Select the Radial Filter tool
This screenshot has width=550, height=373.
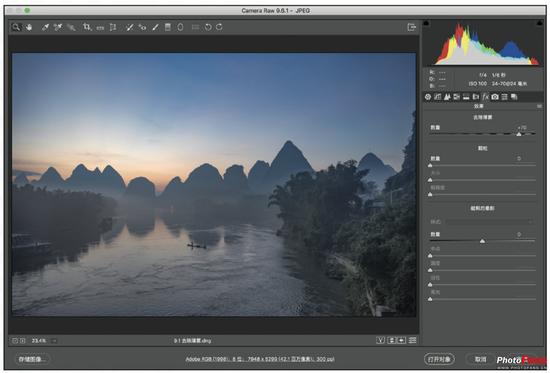180,27
